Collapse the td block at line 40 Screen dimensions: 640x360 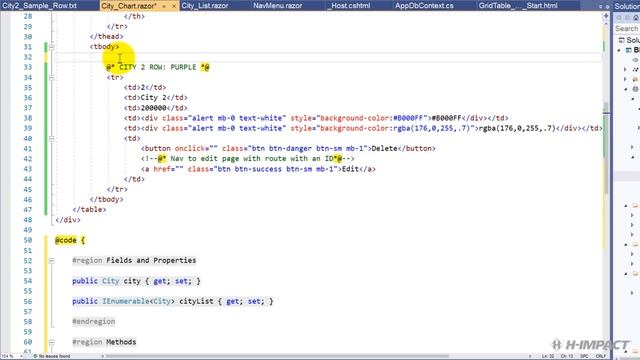[x=52, y=139]
